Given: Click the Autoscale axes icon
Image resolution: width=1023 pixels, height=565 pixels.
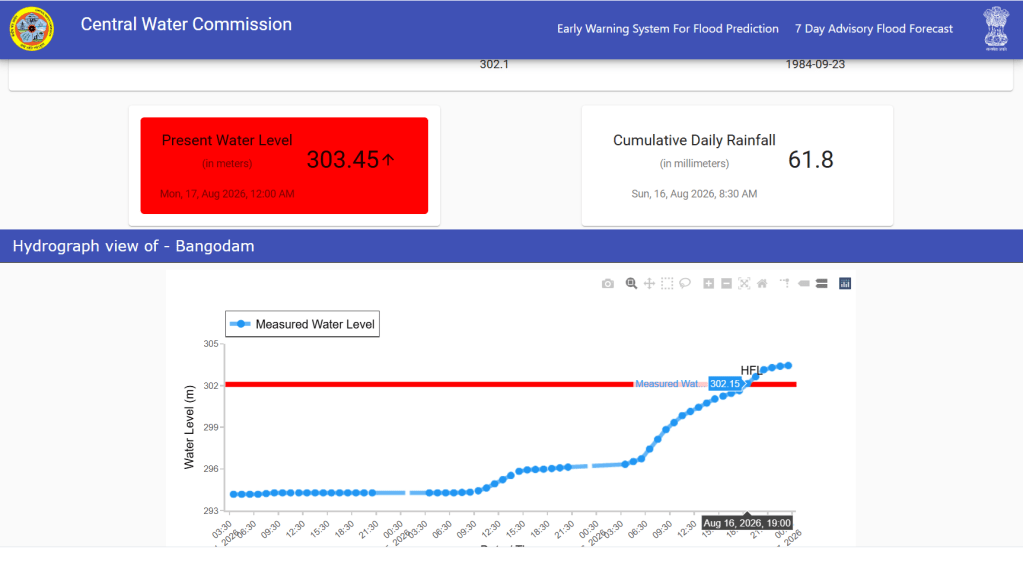Looking at the screenshot, I should (x=744, y=283).
